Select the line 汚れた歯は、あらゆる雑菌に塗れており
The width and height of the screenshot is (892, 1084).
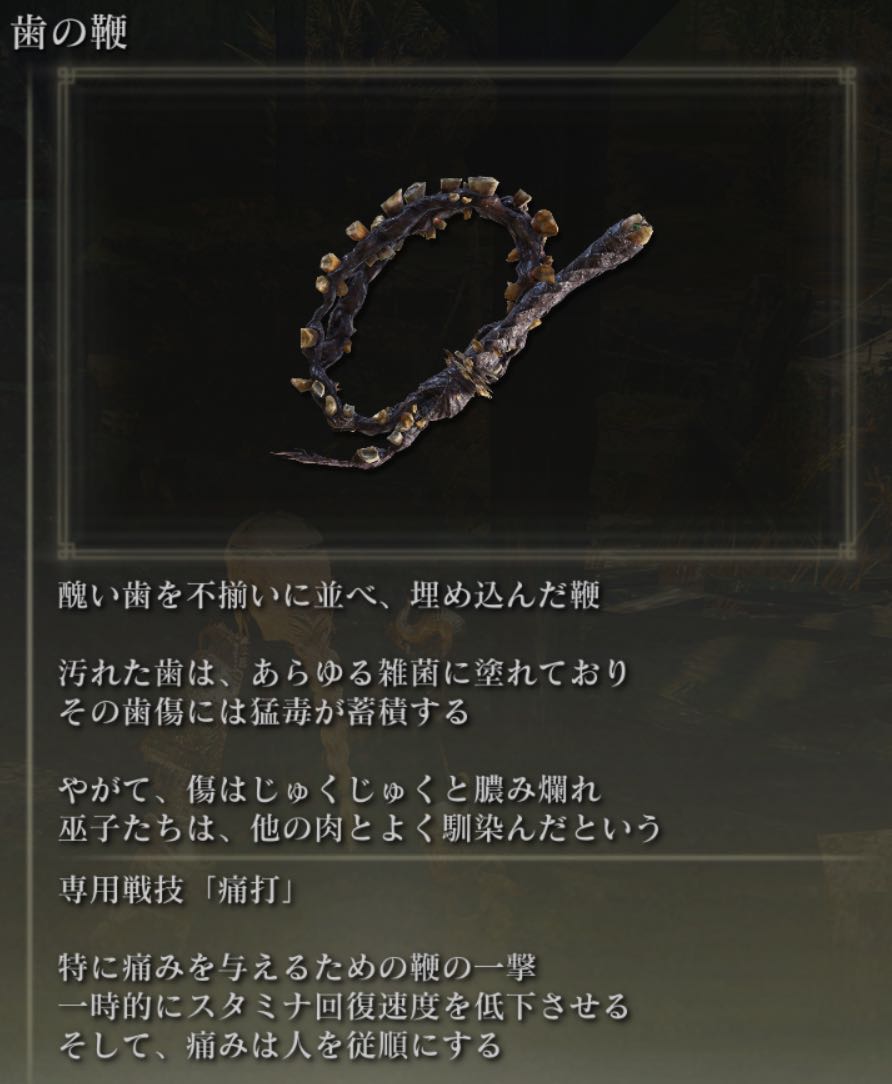click(x=344, y=673)
